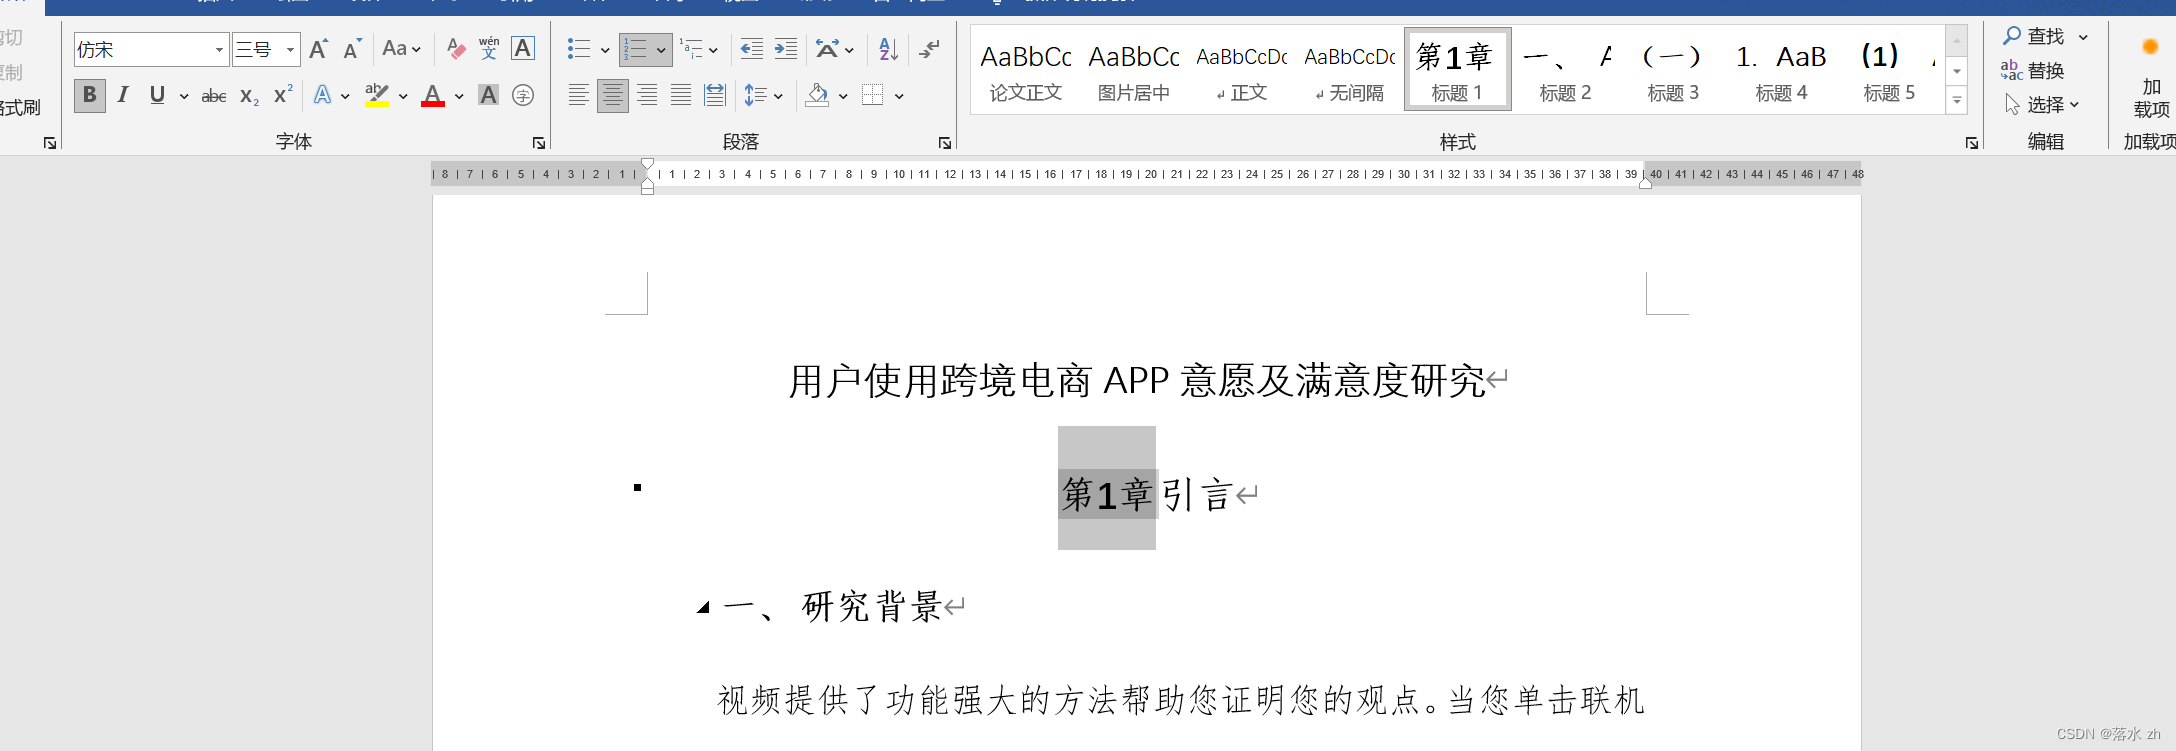The image size is (2176, 751).
Task: Apply 无间隔 style
Action: [x=1350, y=70]
